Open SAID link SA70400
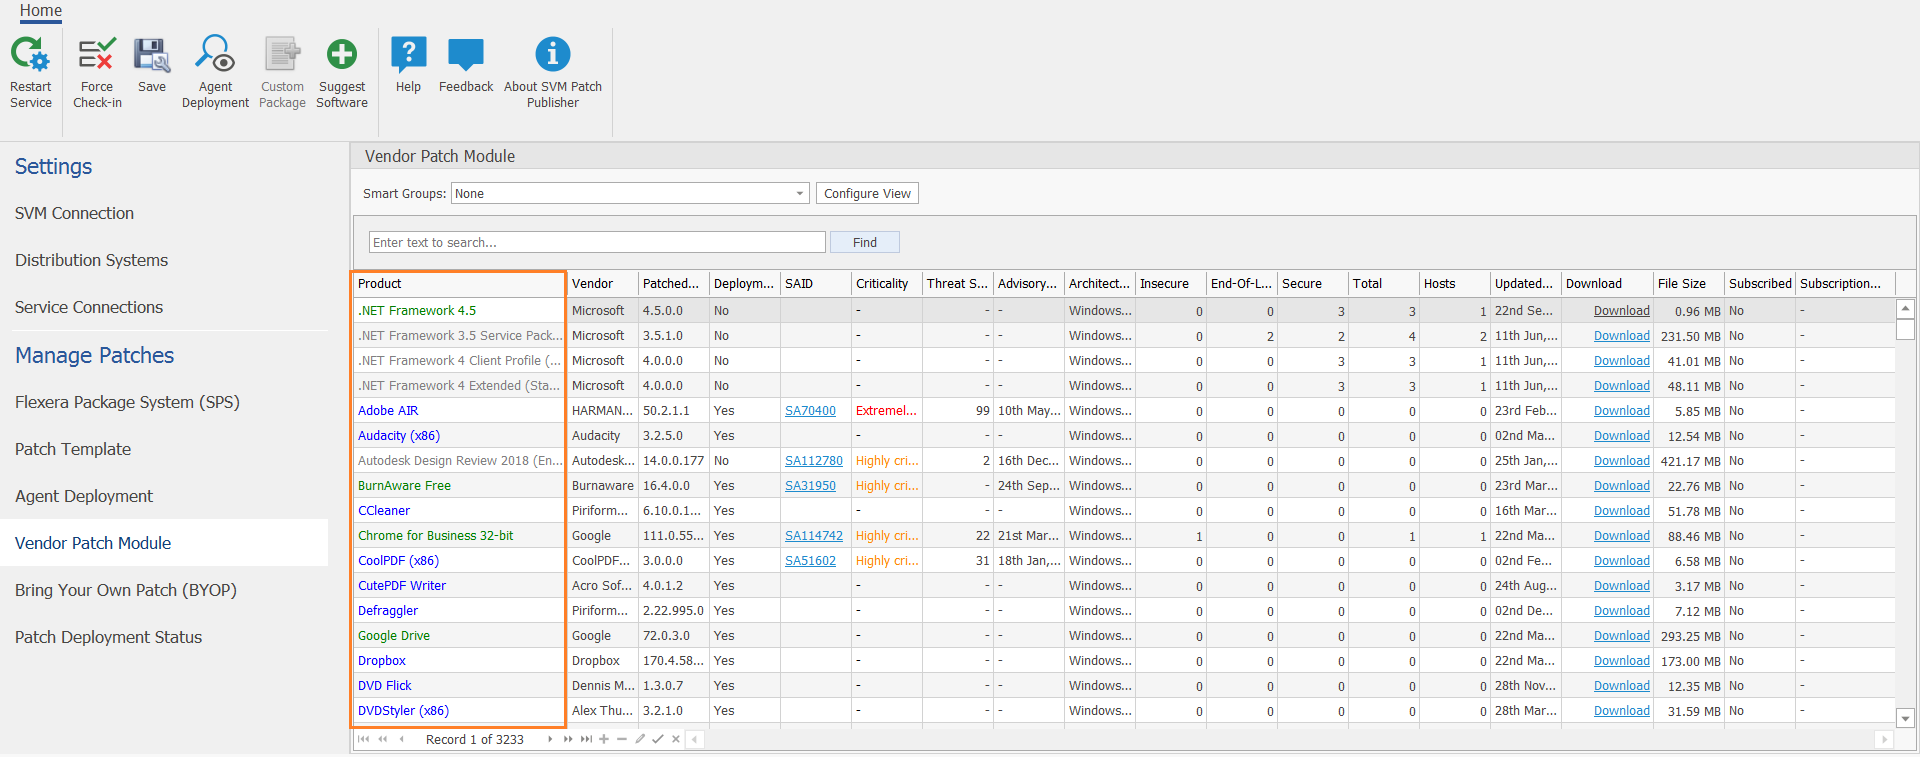This screenshot has height=757, width=1920. click(810, 411)
